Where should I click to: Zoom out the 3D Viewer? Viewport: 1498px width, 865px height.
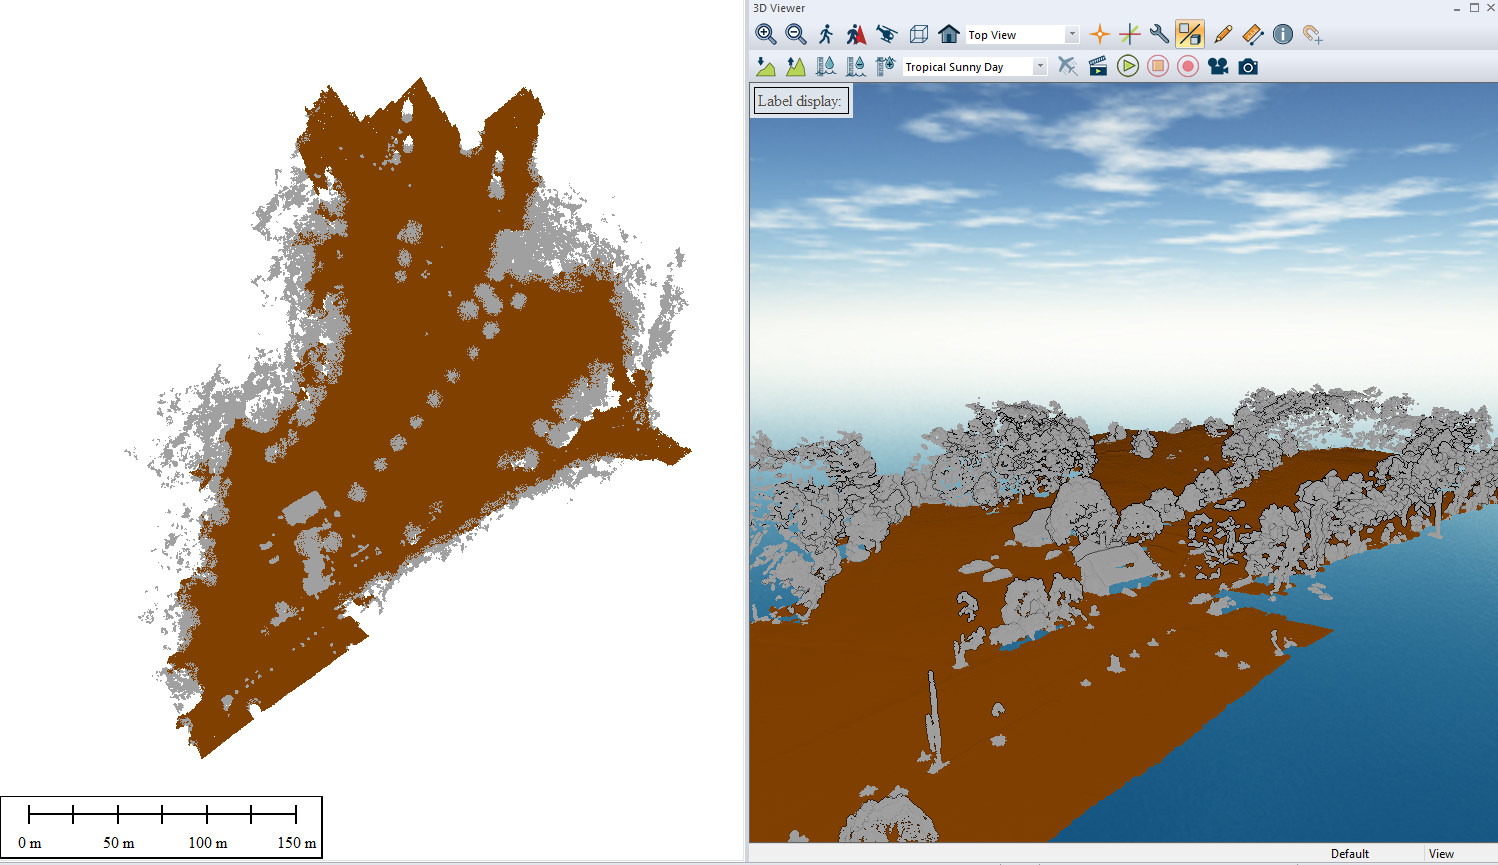[796, 35]
